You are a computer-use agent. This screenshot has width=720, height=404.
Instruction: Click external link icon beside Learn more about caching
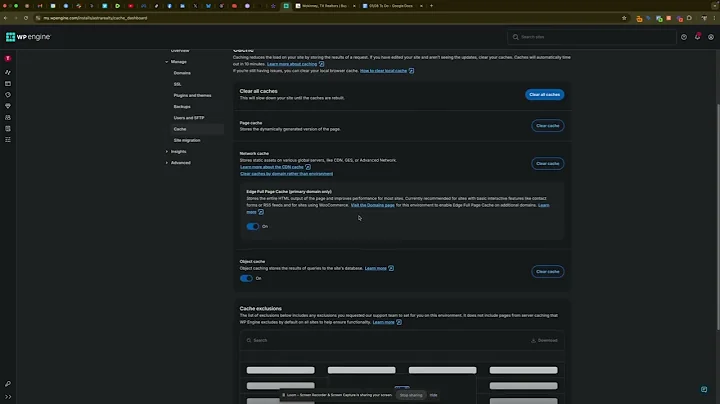[x=321, y=64]
